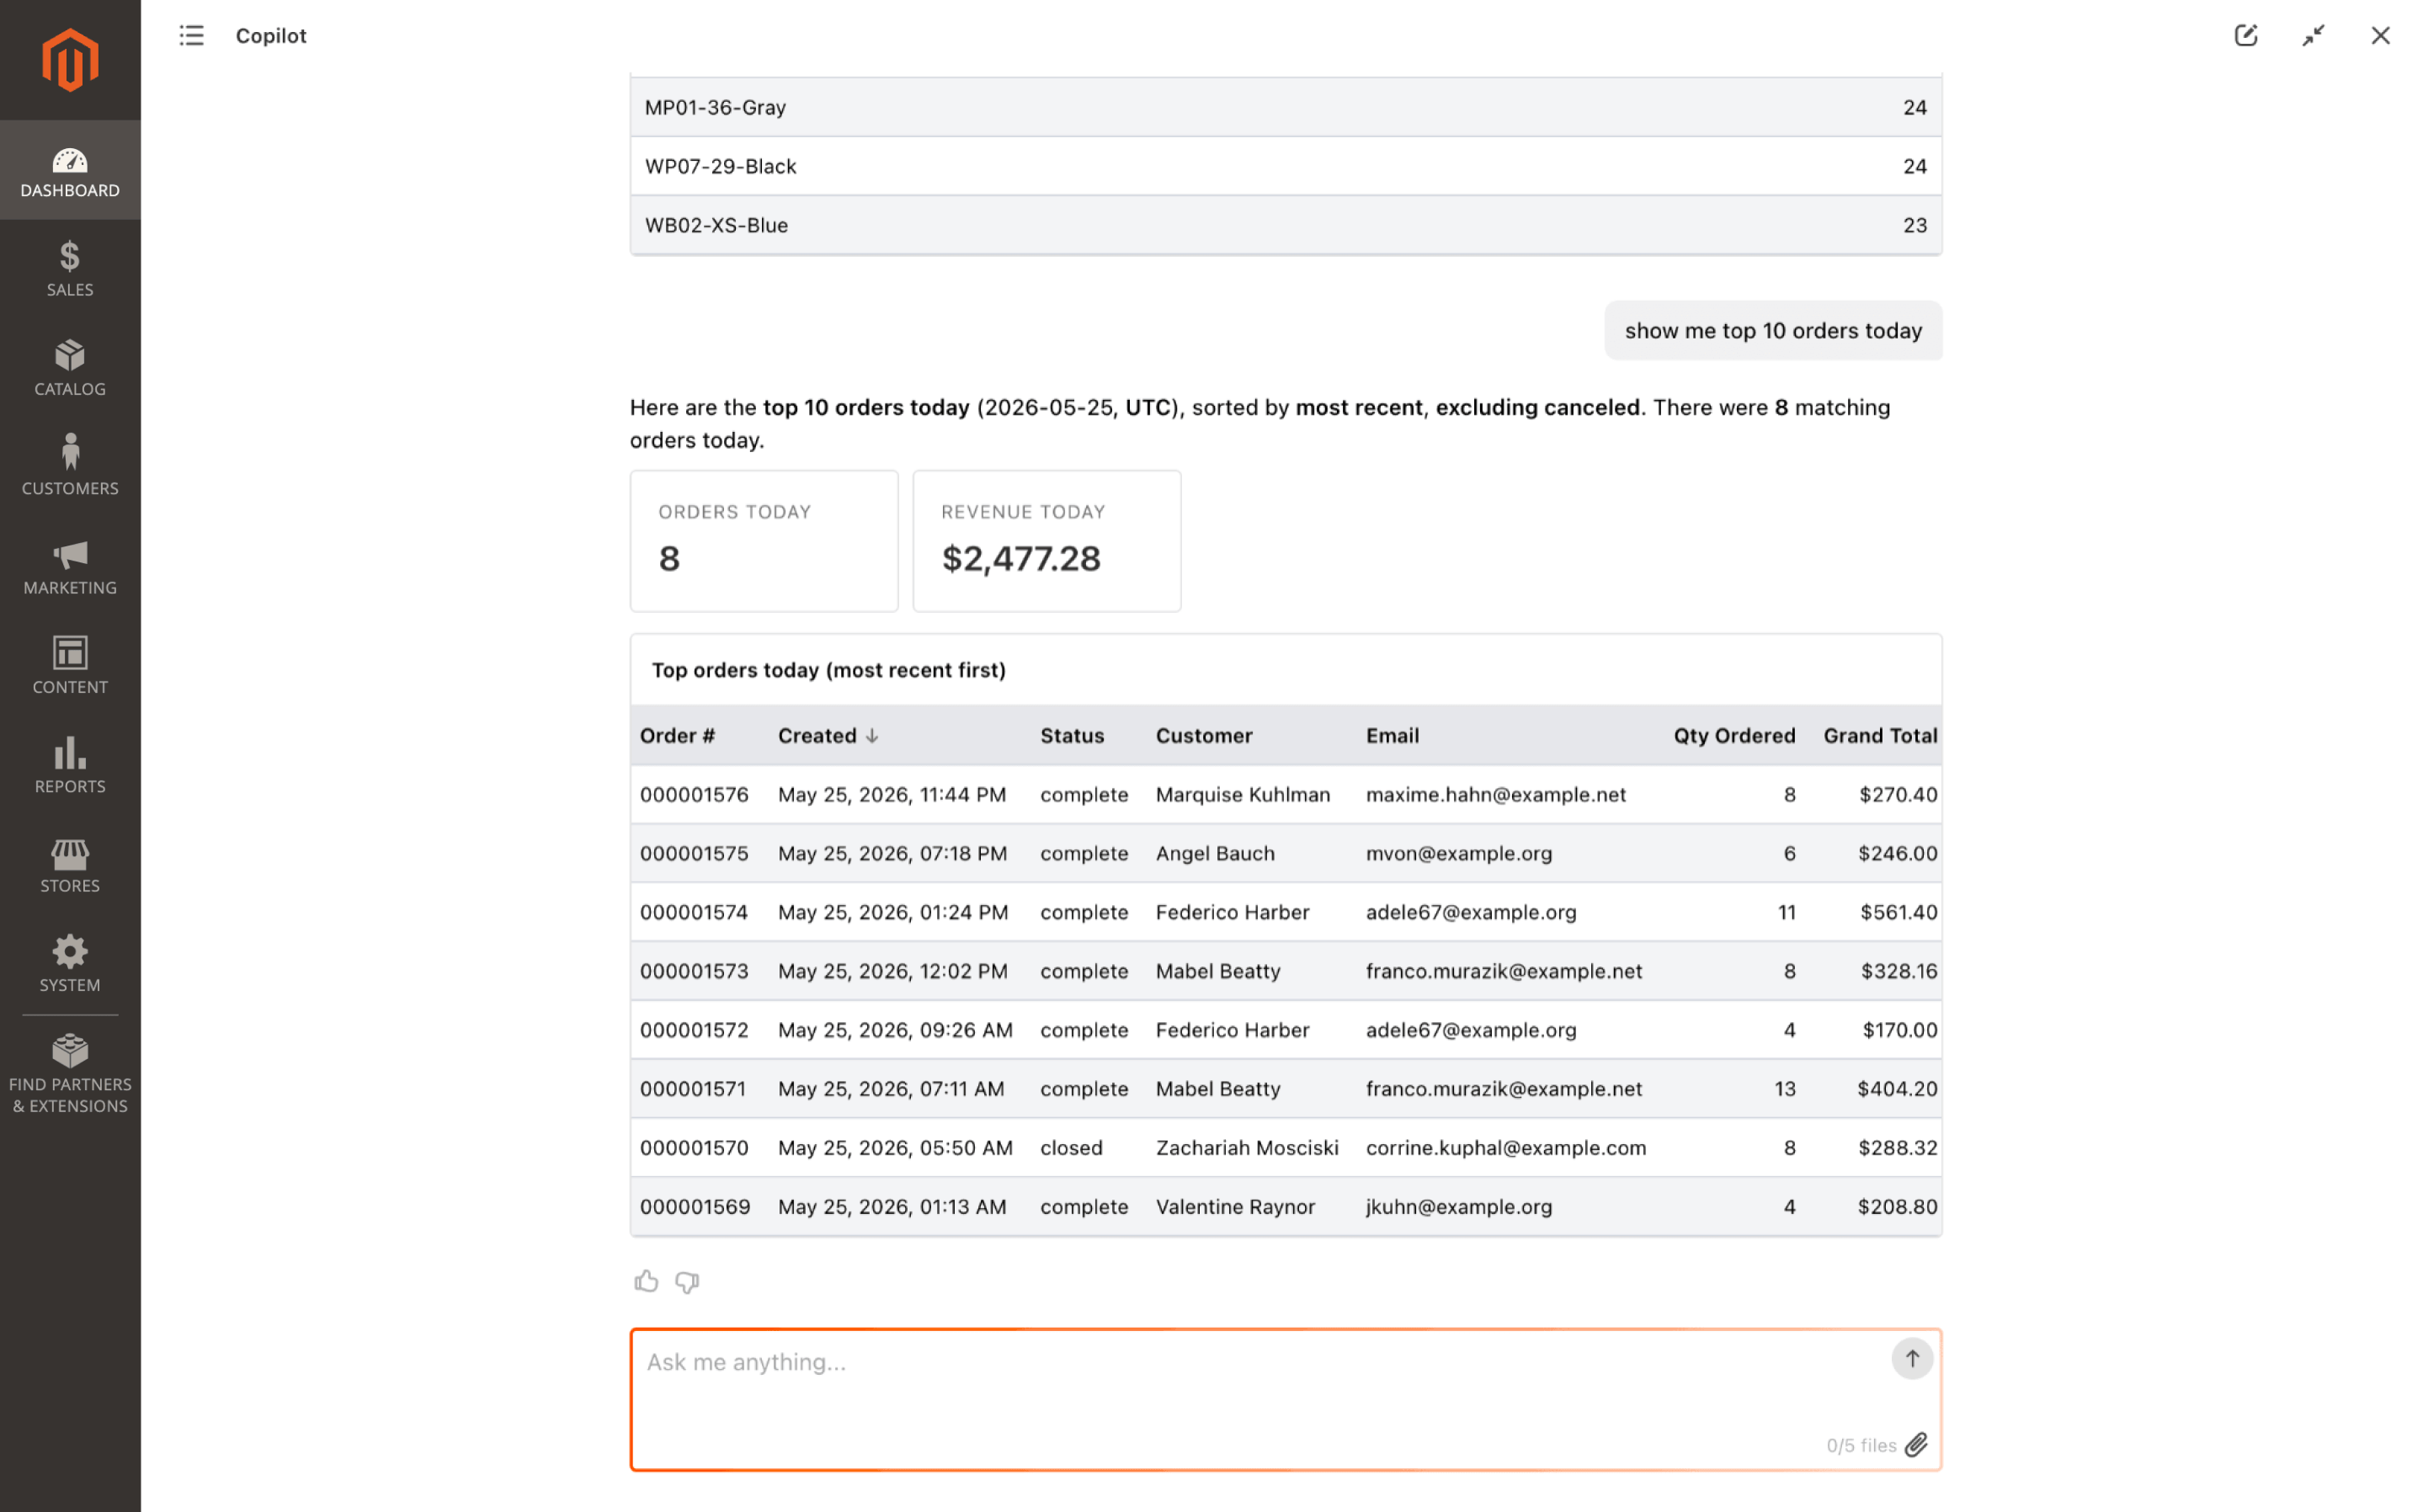Attach a file with paperclip icon
This screenshot has height=1512, width=2423.
(x=1916, y=1445)
